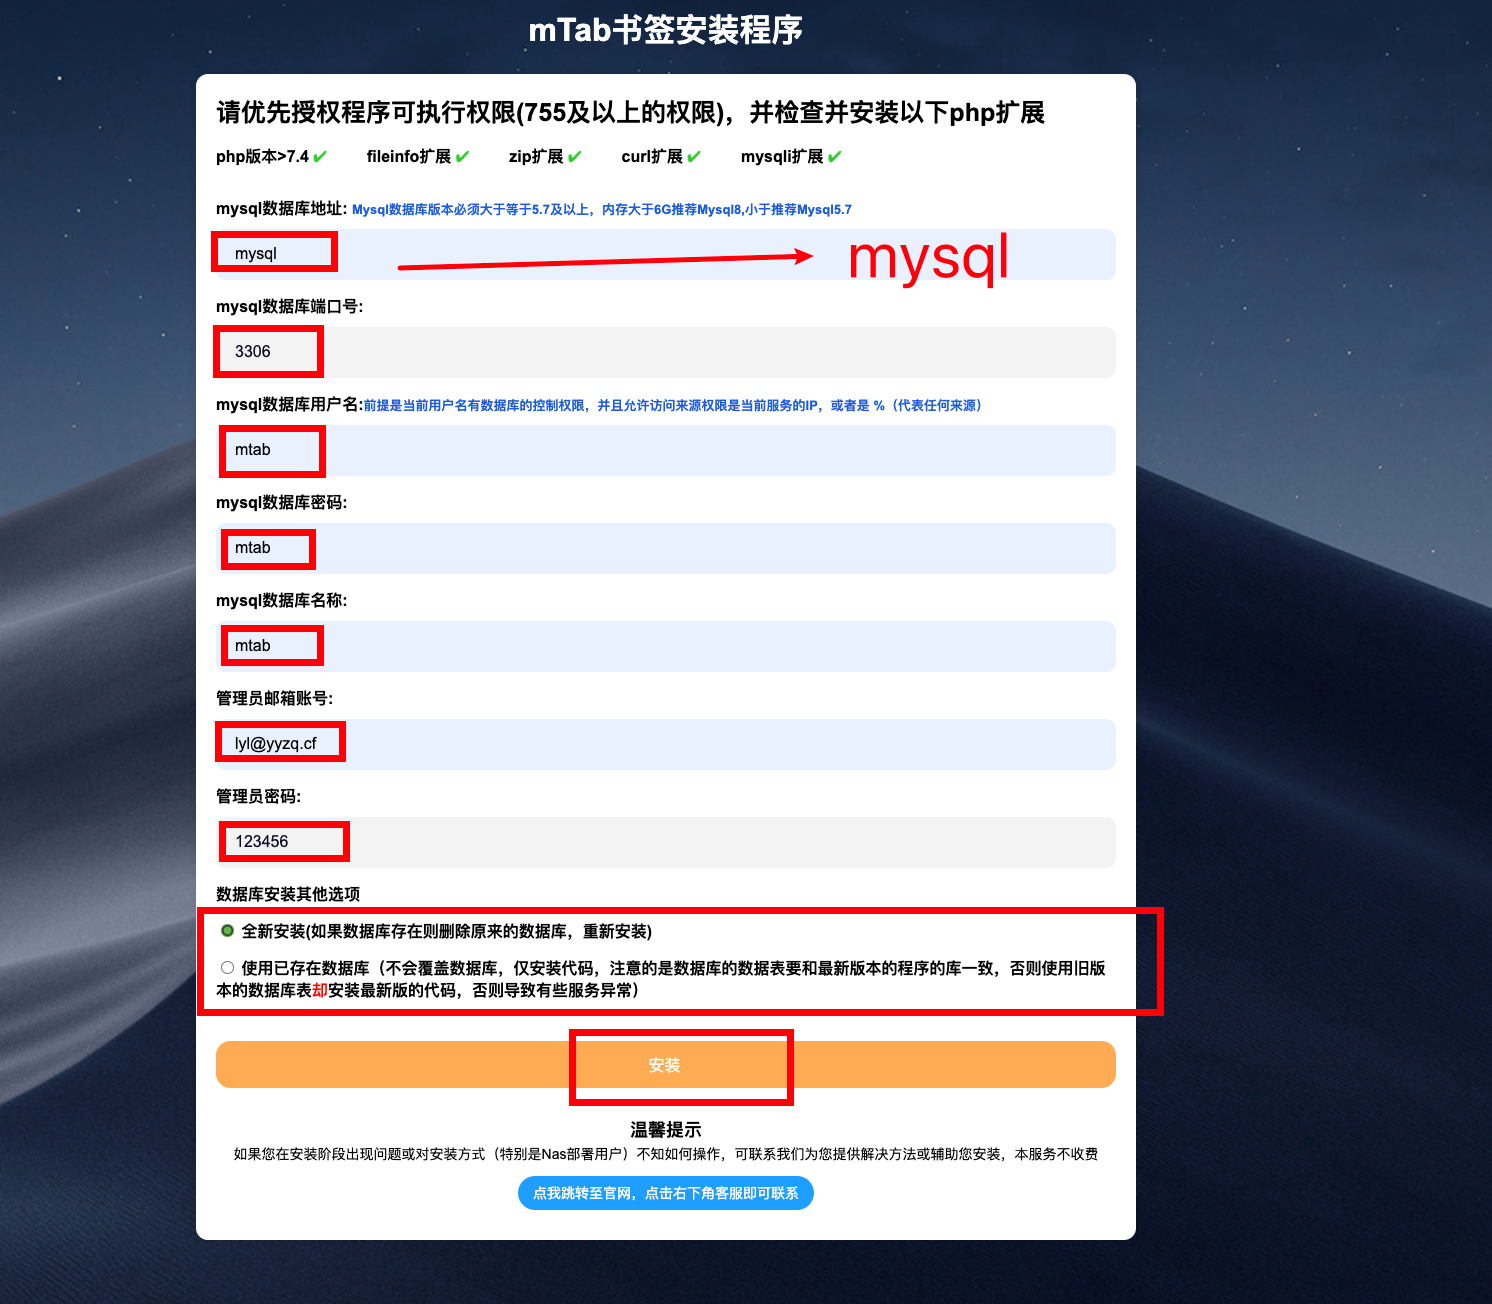Click the green checkmark next to zip扩展
The image size is (1492, 1304).
click(x=574, y=156)
